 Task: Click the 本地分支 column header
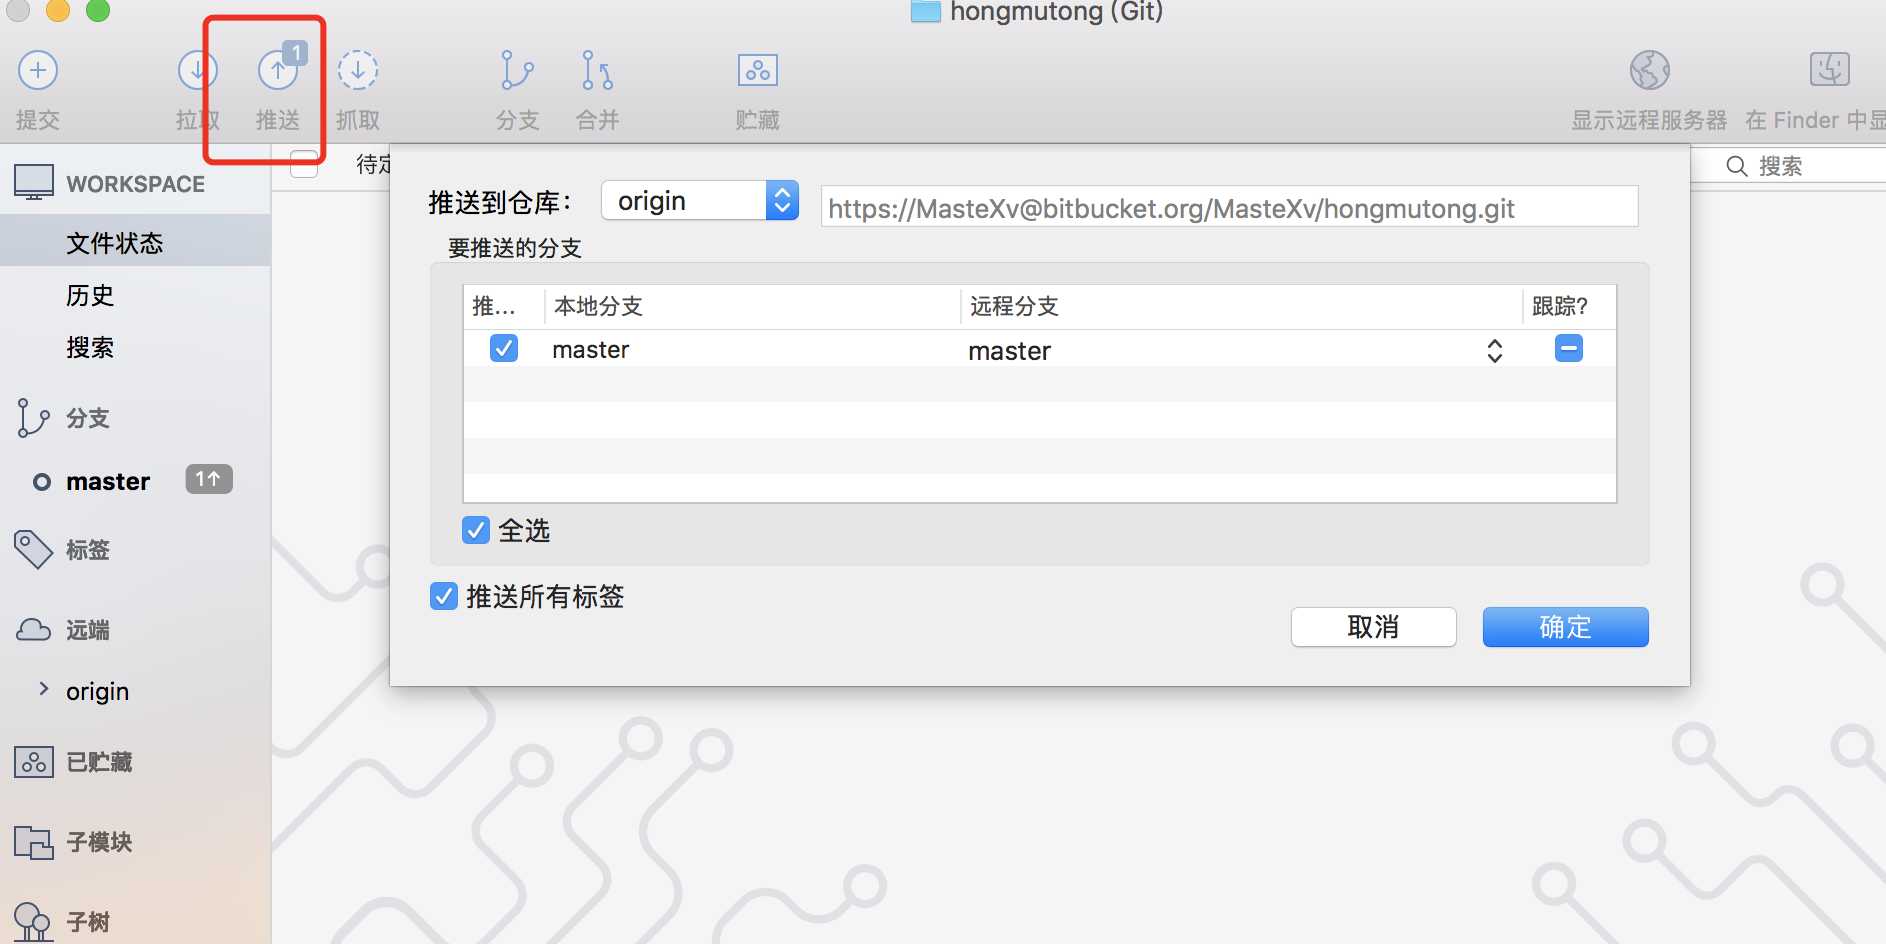(x=752, y=306)
